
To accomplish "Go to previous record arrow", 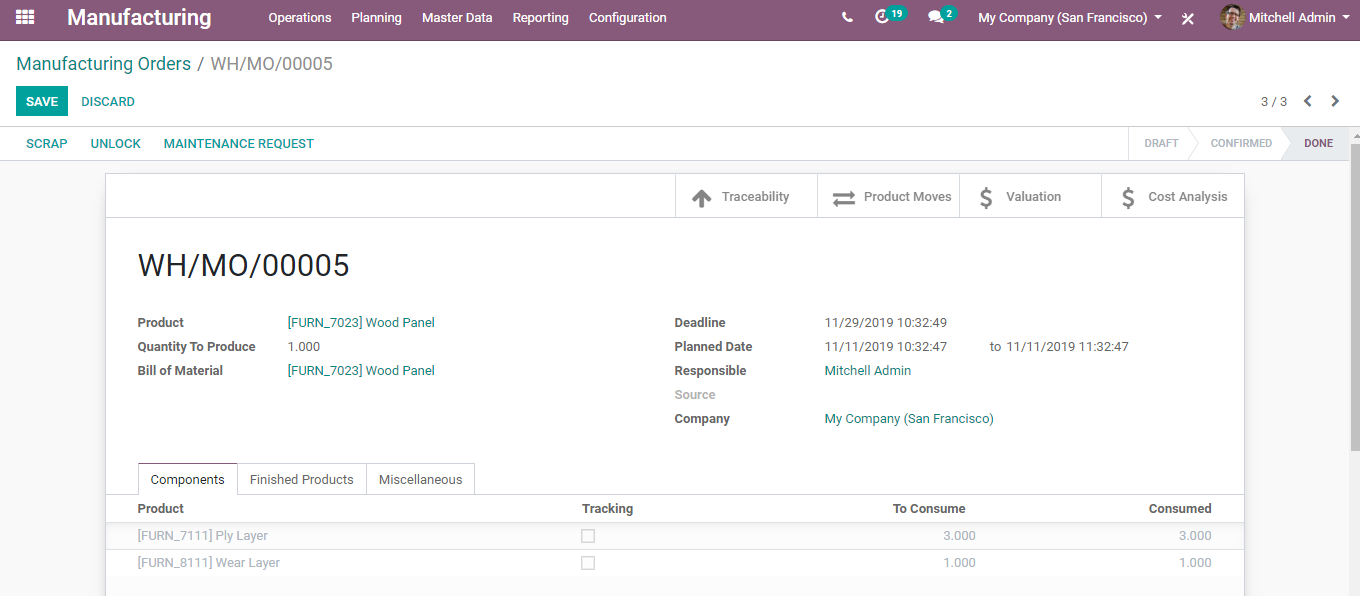I will [x=1308, y=101].
